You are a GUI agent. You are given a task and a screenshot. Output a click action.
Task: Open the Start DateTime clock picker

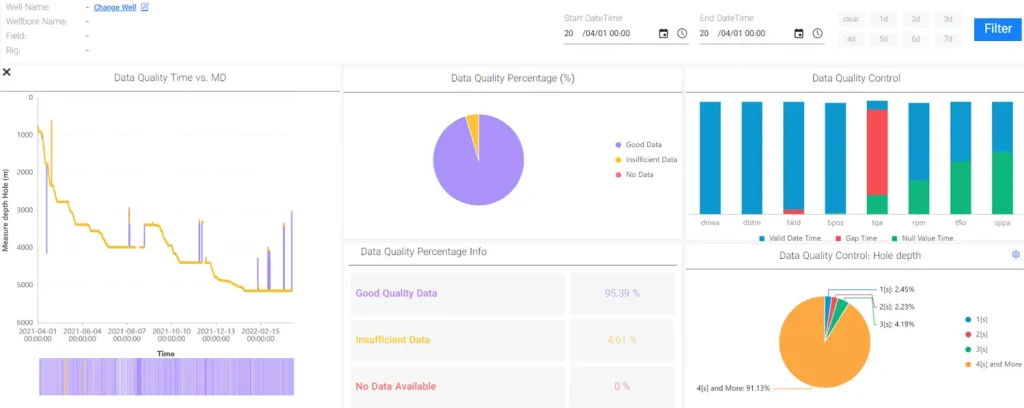682,33
